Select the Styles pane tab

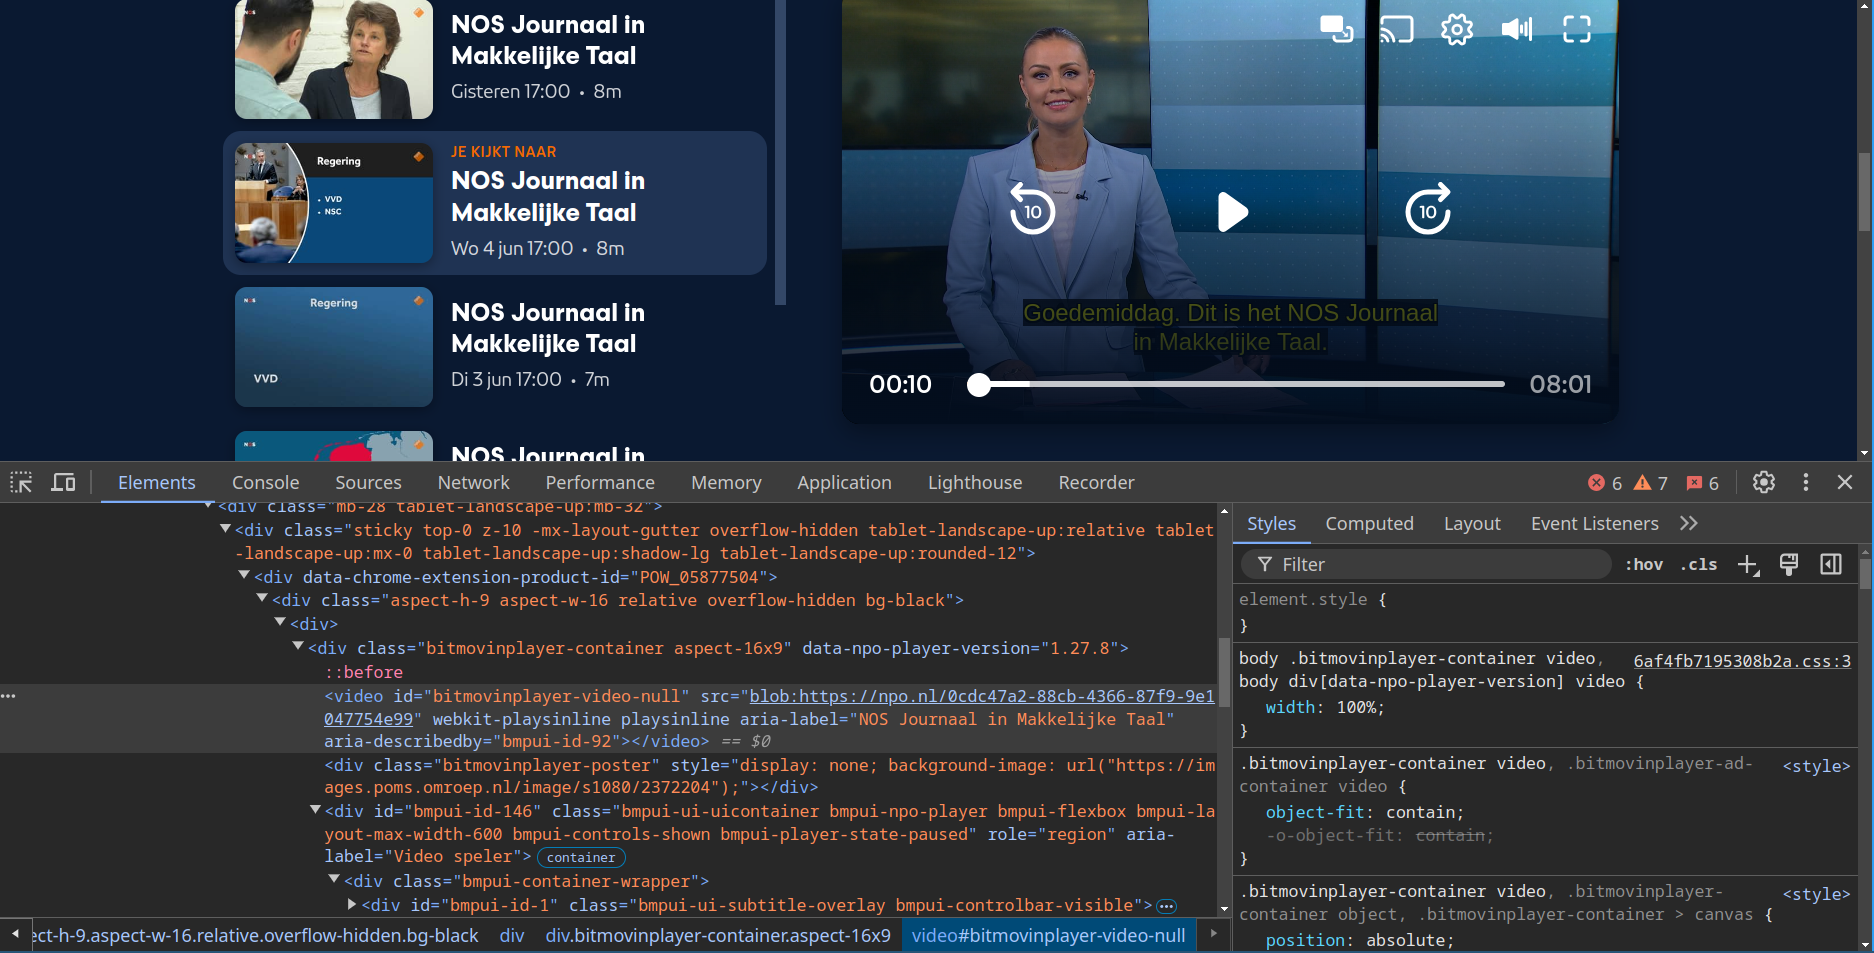click(1271, 524)
